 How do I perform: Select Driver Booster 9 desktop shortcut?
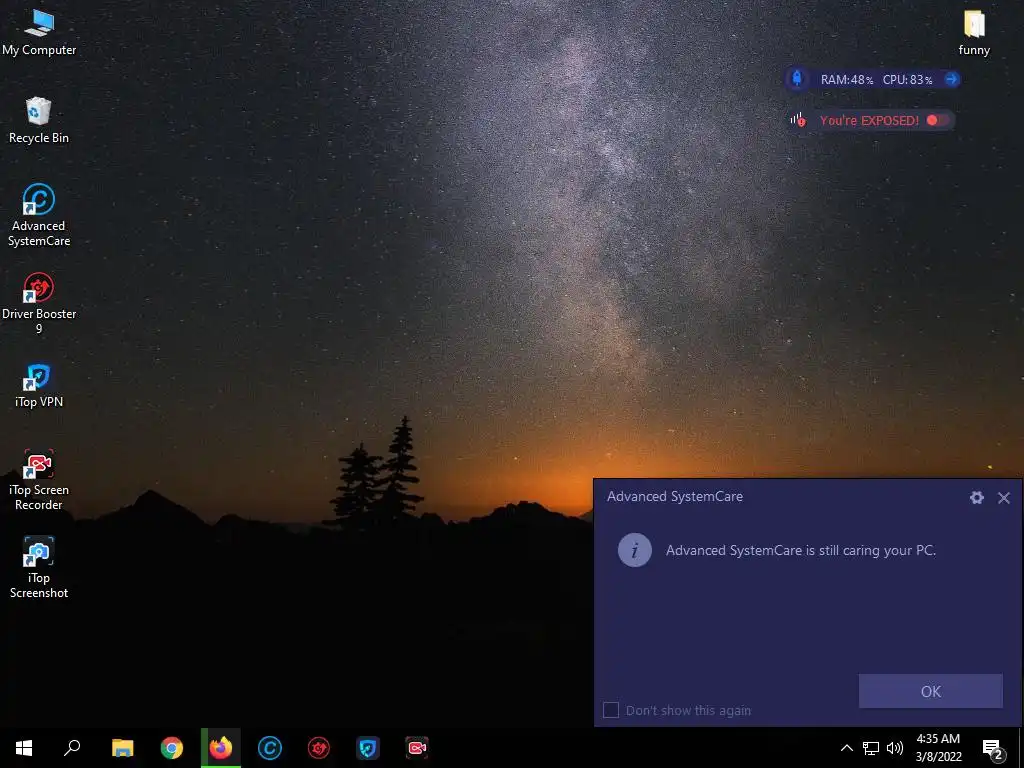39,304
